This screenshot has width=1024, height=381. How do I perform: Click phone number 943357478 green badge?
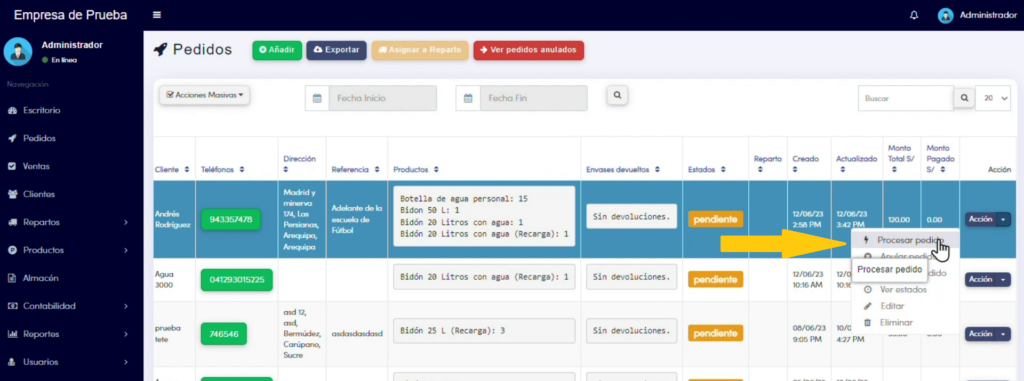pos(231,220)
